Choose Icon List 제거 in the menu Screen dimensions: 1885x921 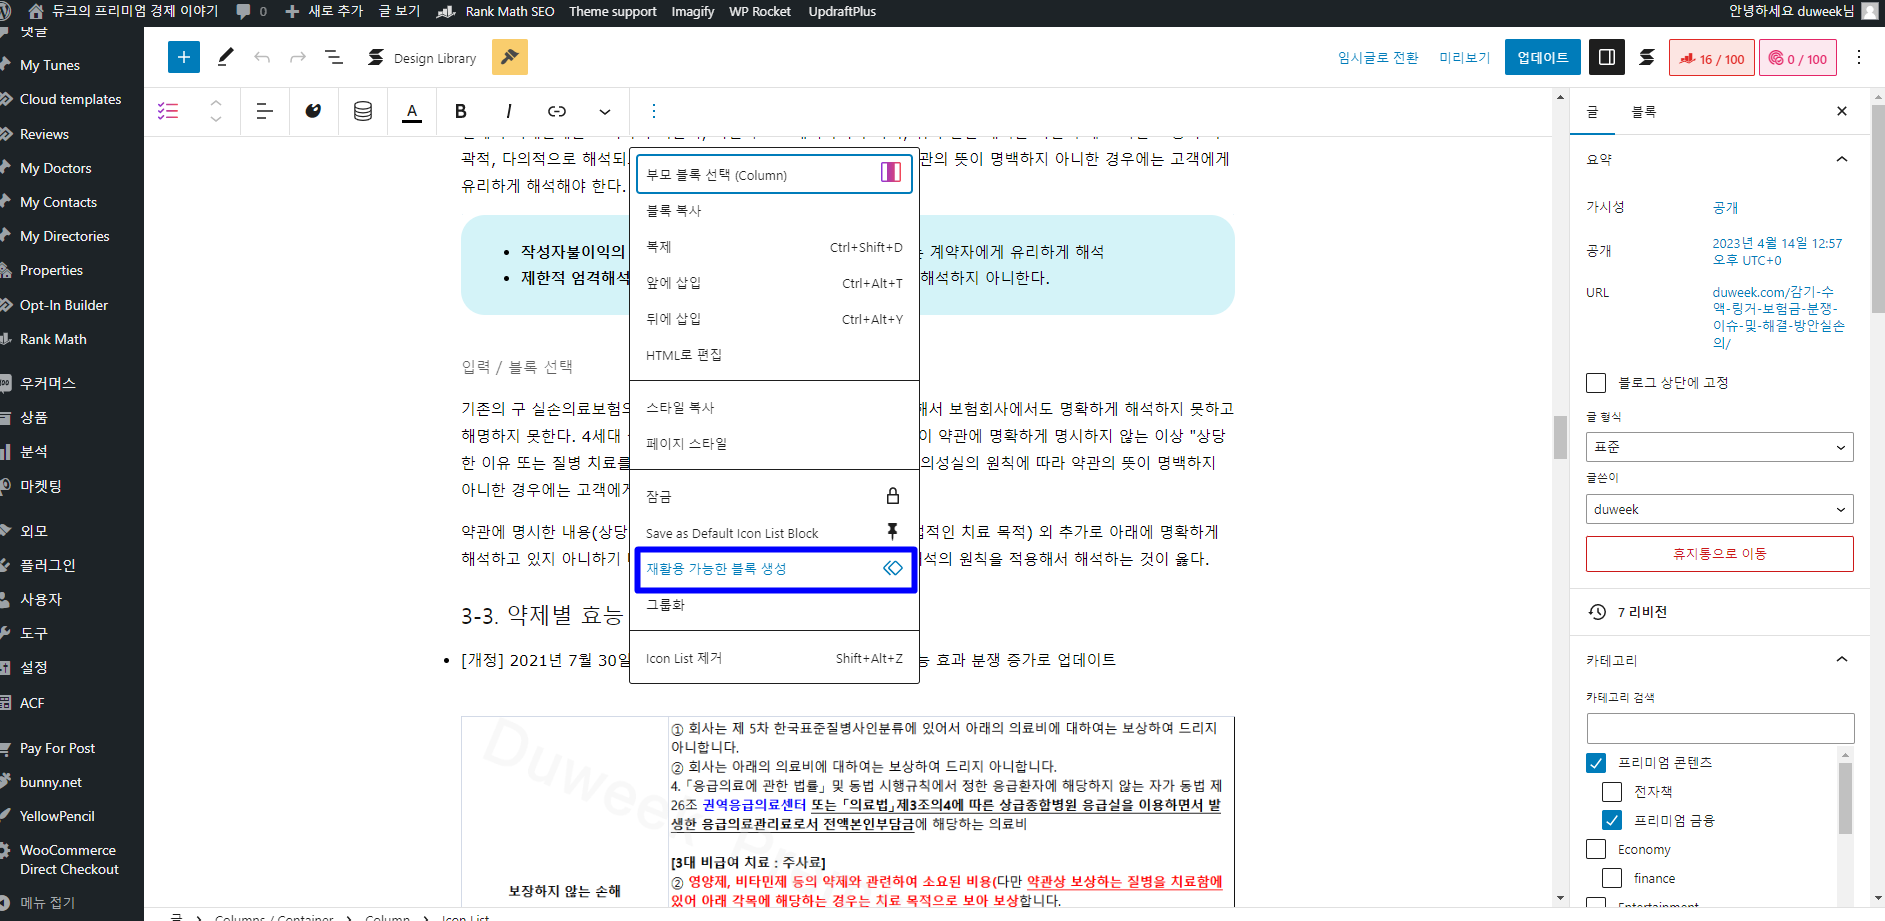click(775, 658)
